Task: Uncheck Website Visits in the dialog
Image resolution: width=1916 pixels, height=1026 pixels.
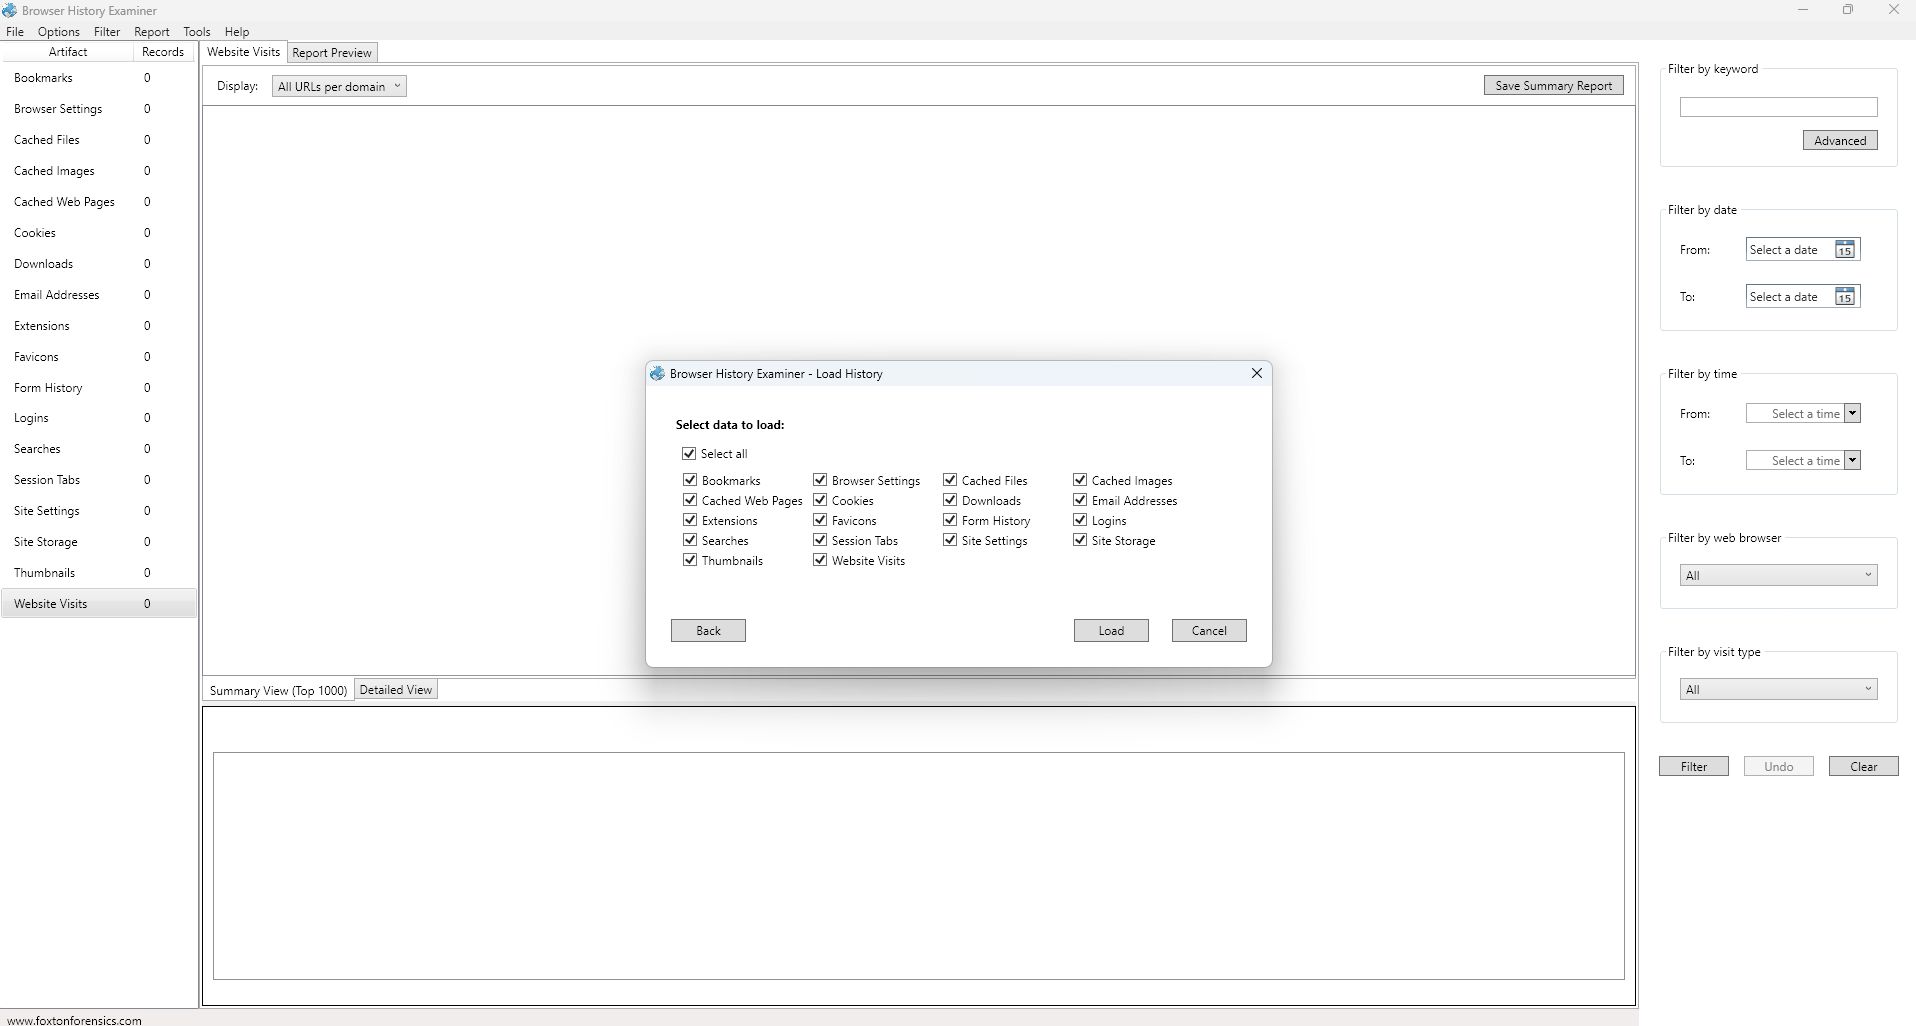Action: [x=820, y=561]
